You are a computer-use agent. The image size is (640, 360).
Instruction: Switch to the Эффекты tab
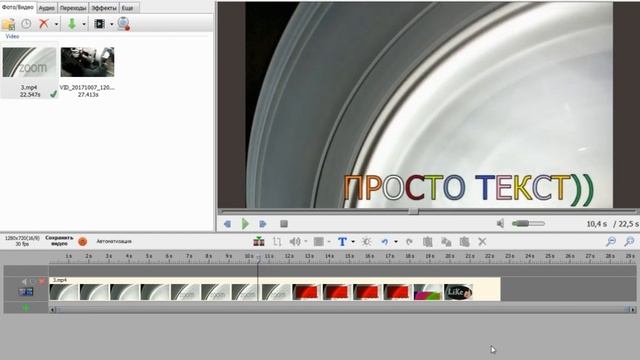click(104, 8)
